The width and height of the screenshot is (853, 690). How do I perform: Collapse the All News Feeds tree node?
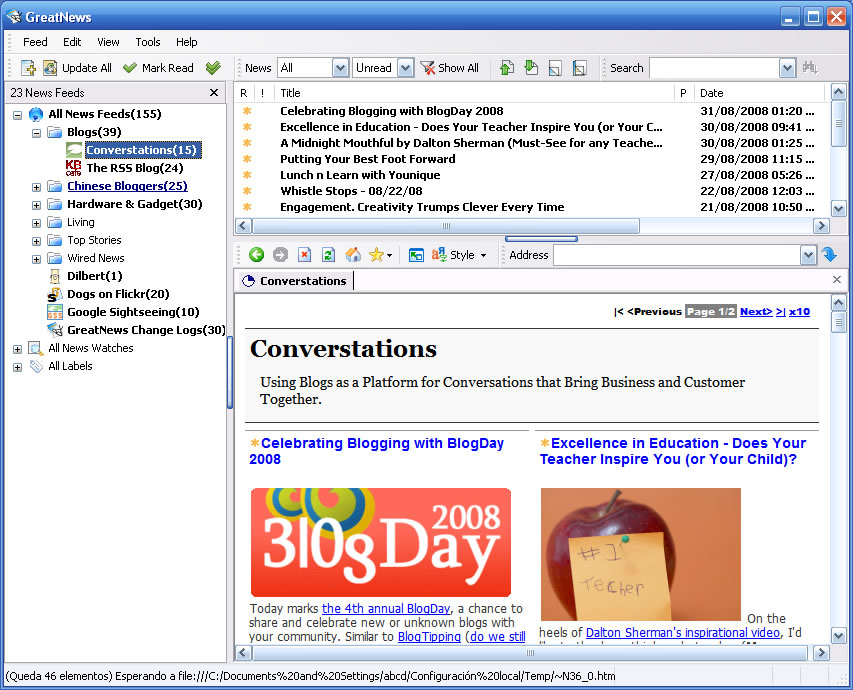tap(17, 115)
